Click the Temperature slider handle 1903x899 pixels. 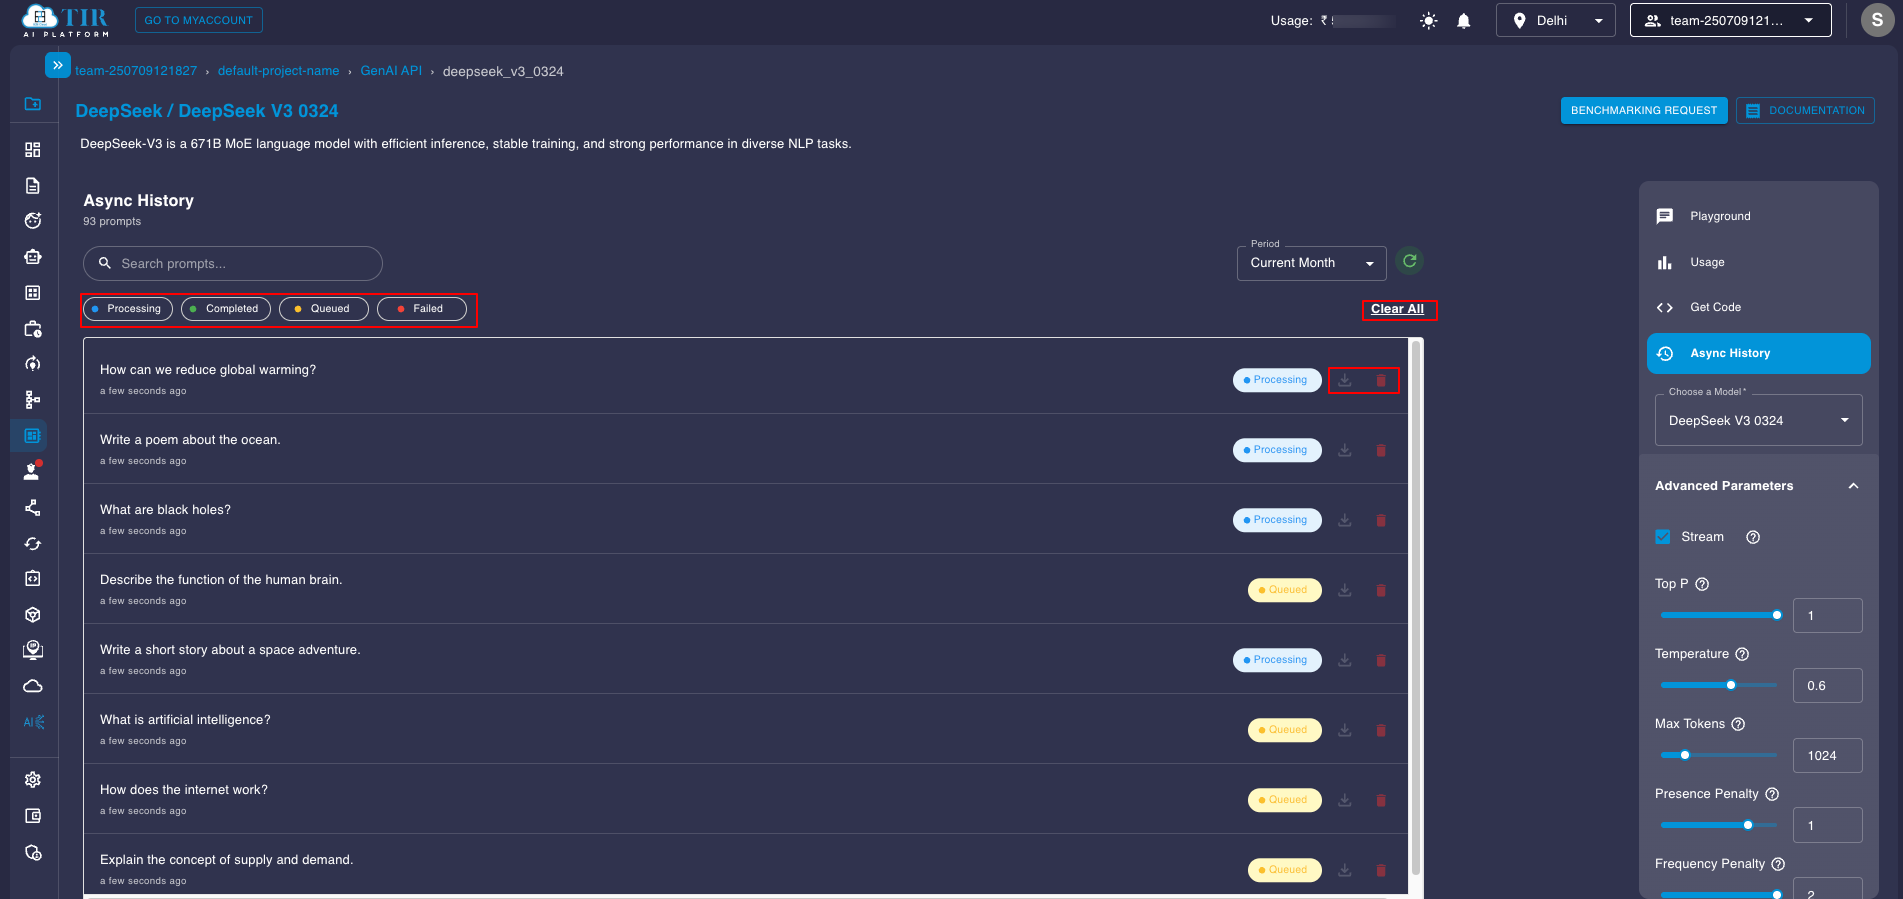click(x=1731, y=685)
